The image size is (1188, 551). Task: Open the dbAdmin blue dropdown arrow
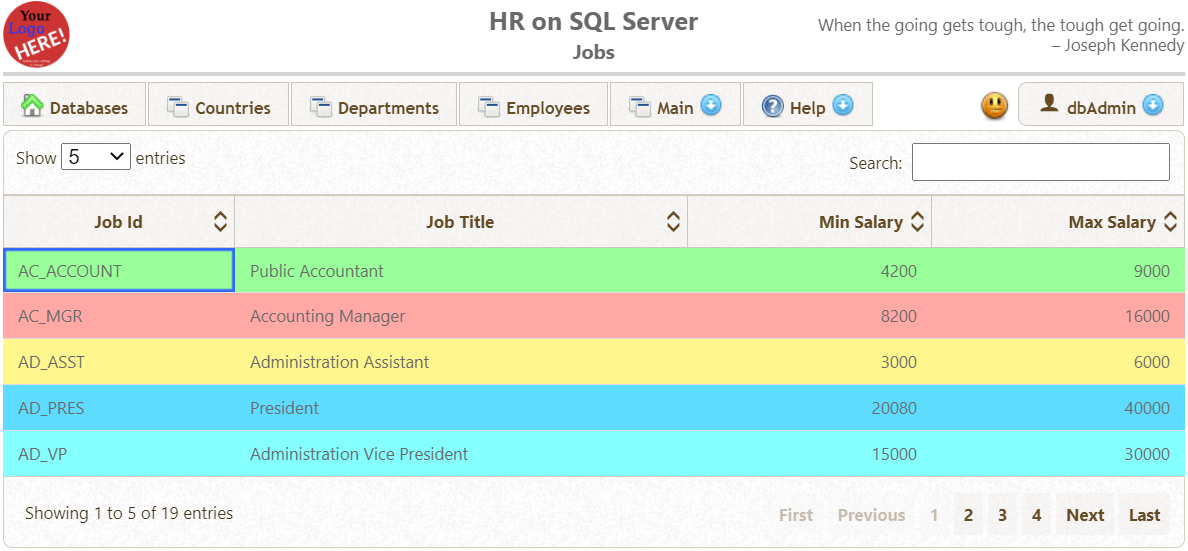coord(1152,105)
